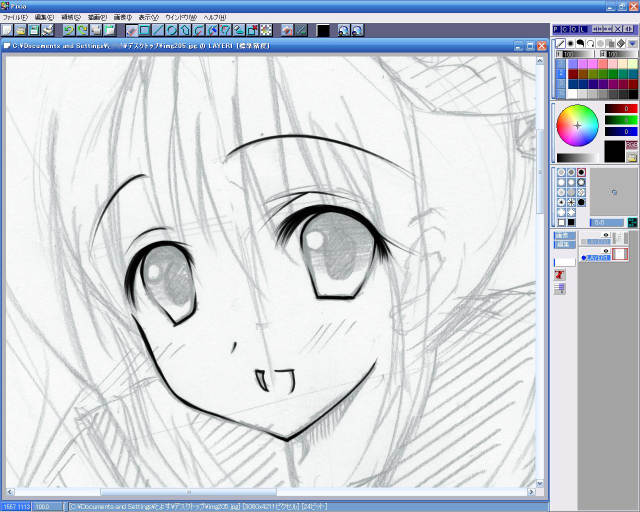
Task: Click the open file folder icon
Action: tap(19, 31)
